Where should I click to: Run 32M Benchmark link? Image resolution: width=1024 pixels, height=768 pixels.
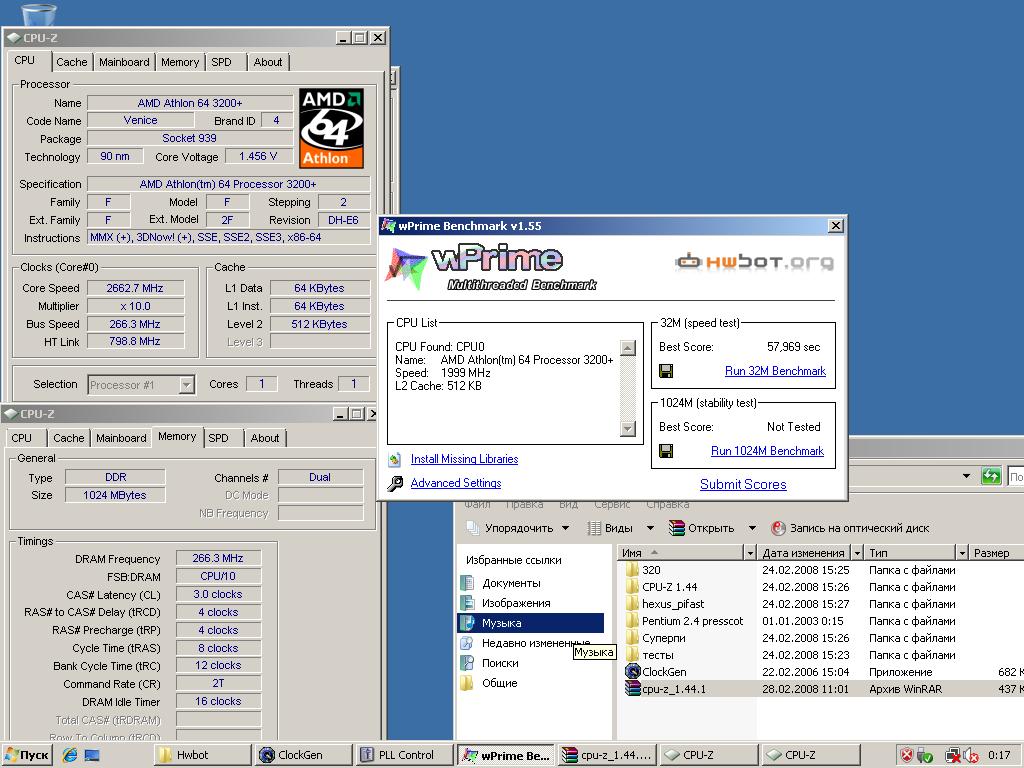775,371
